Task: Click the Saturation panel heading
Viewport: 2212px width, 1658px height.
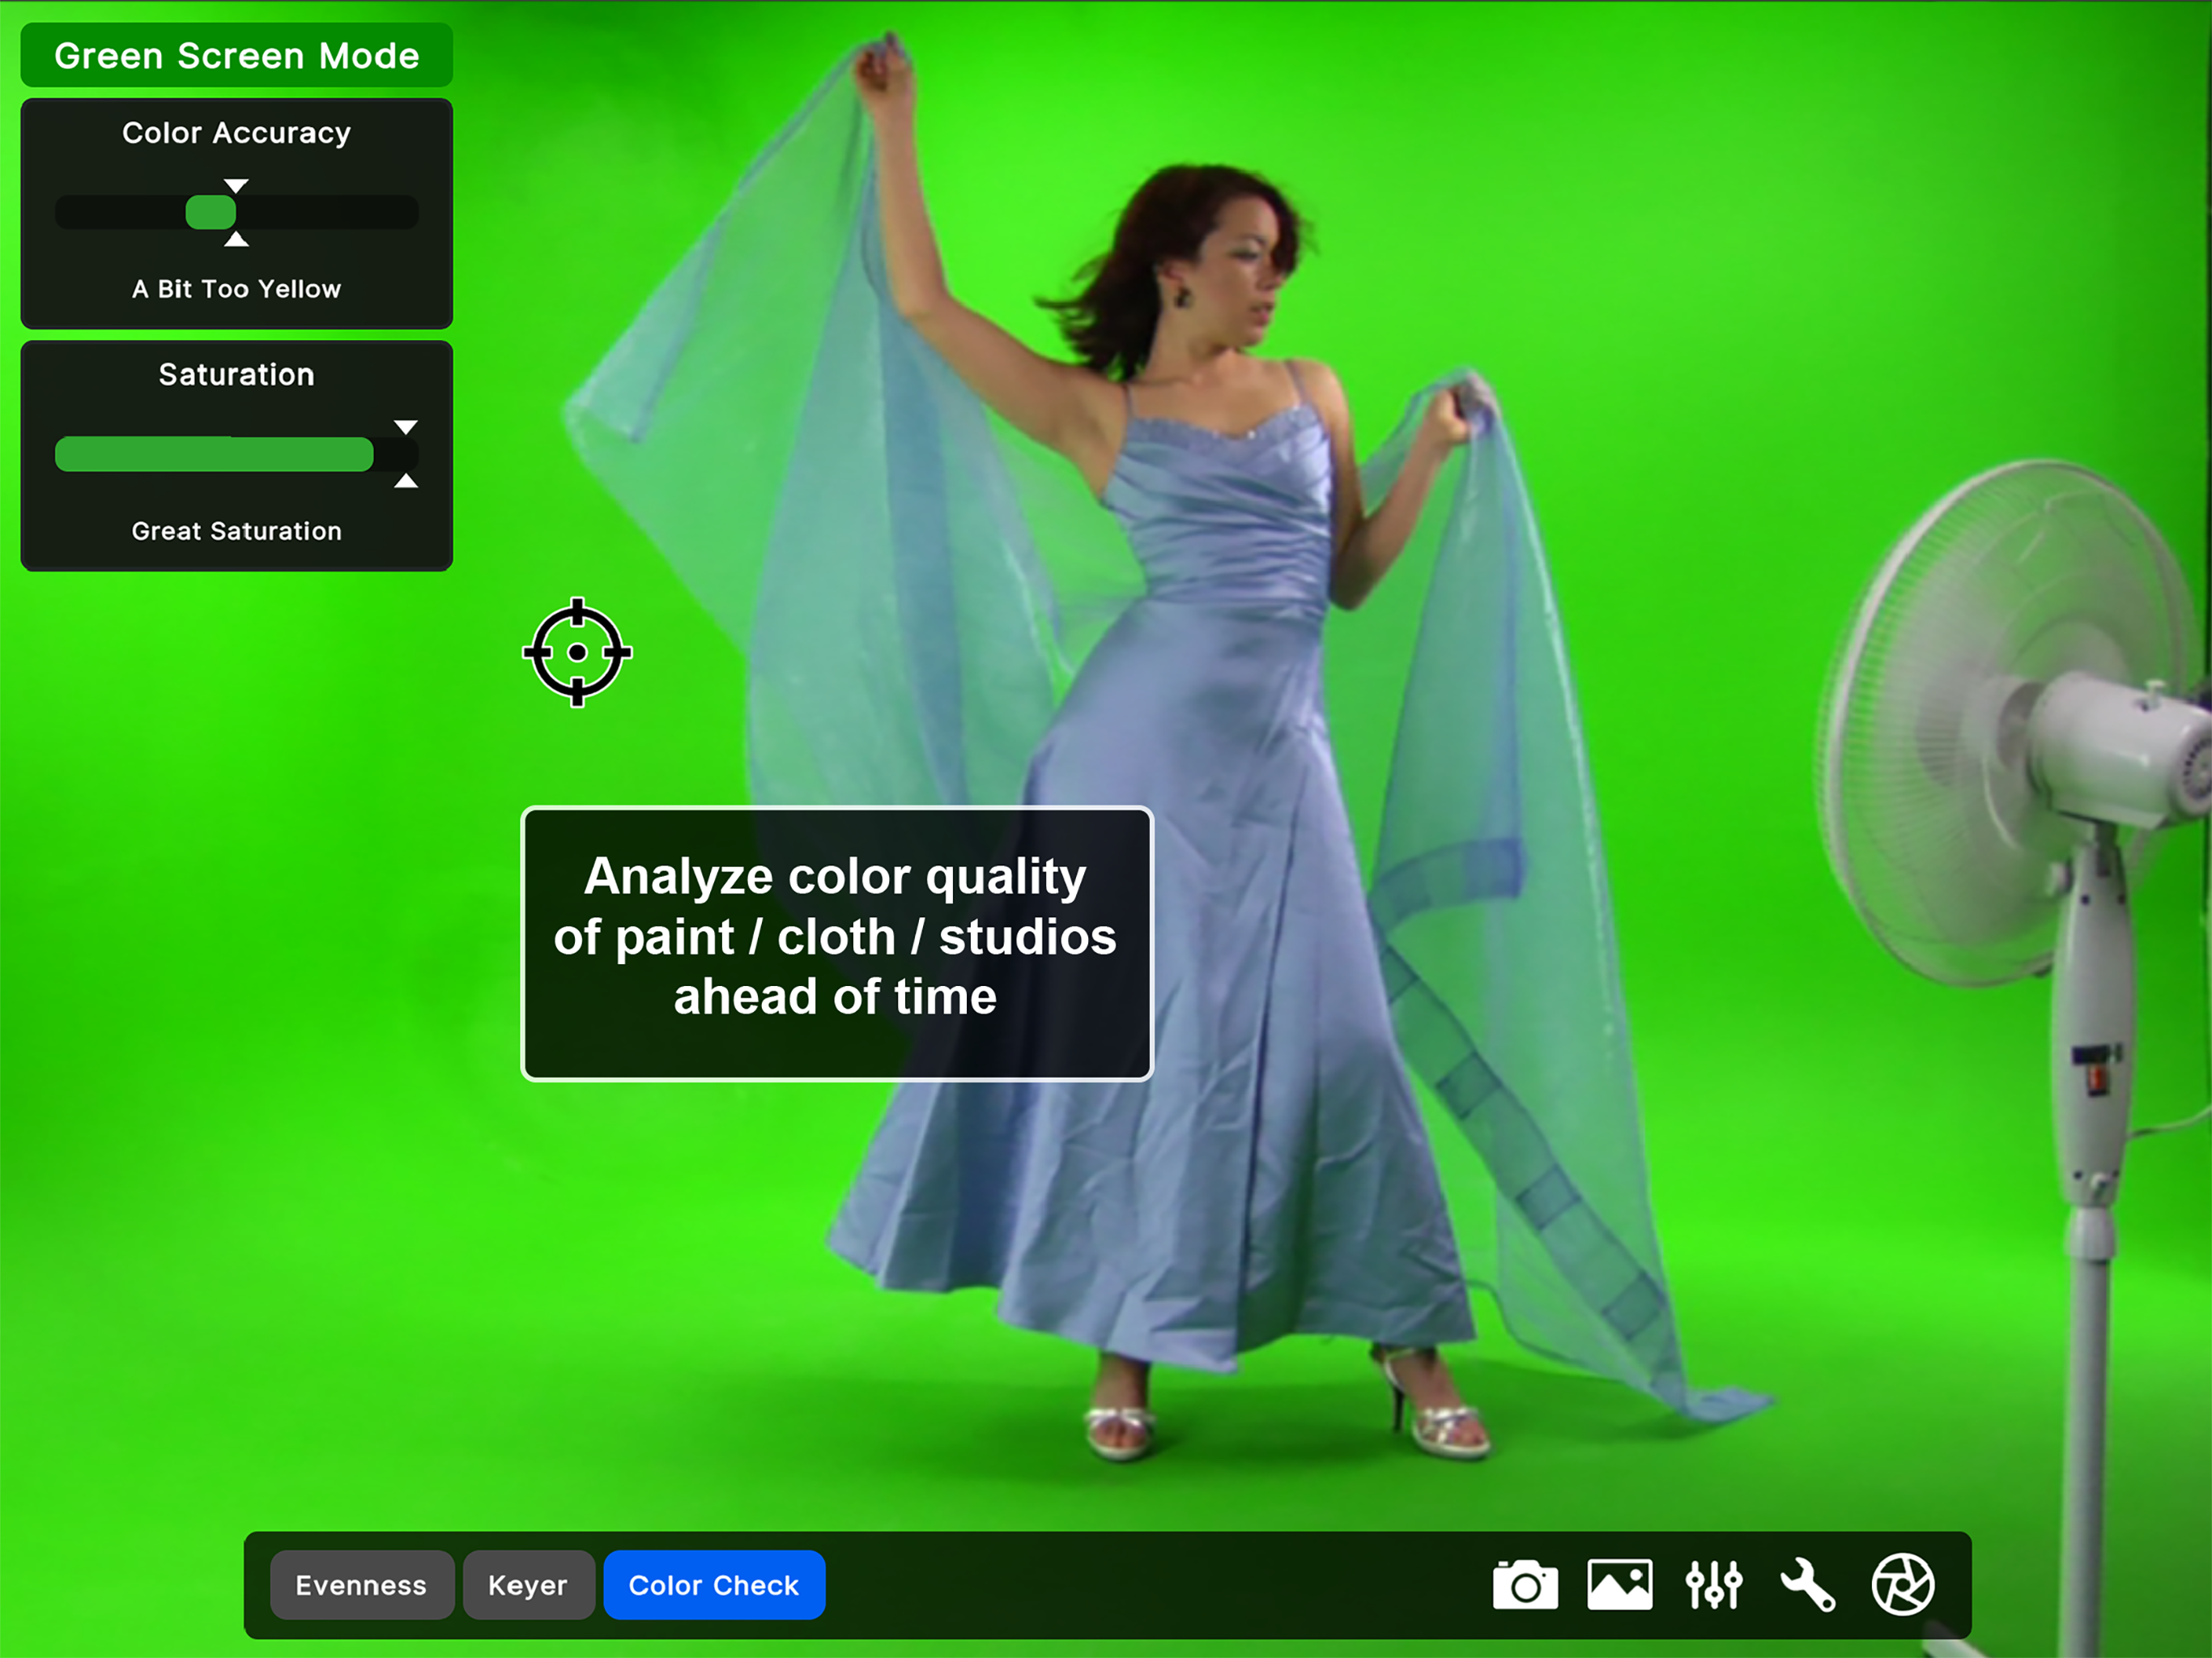Action: 236,375
